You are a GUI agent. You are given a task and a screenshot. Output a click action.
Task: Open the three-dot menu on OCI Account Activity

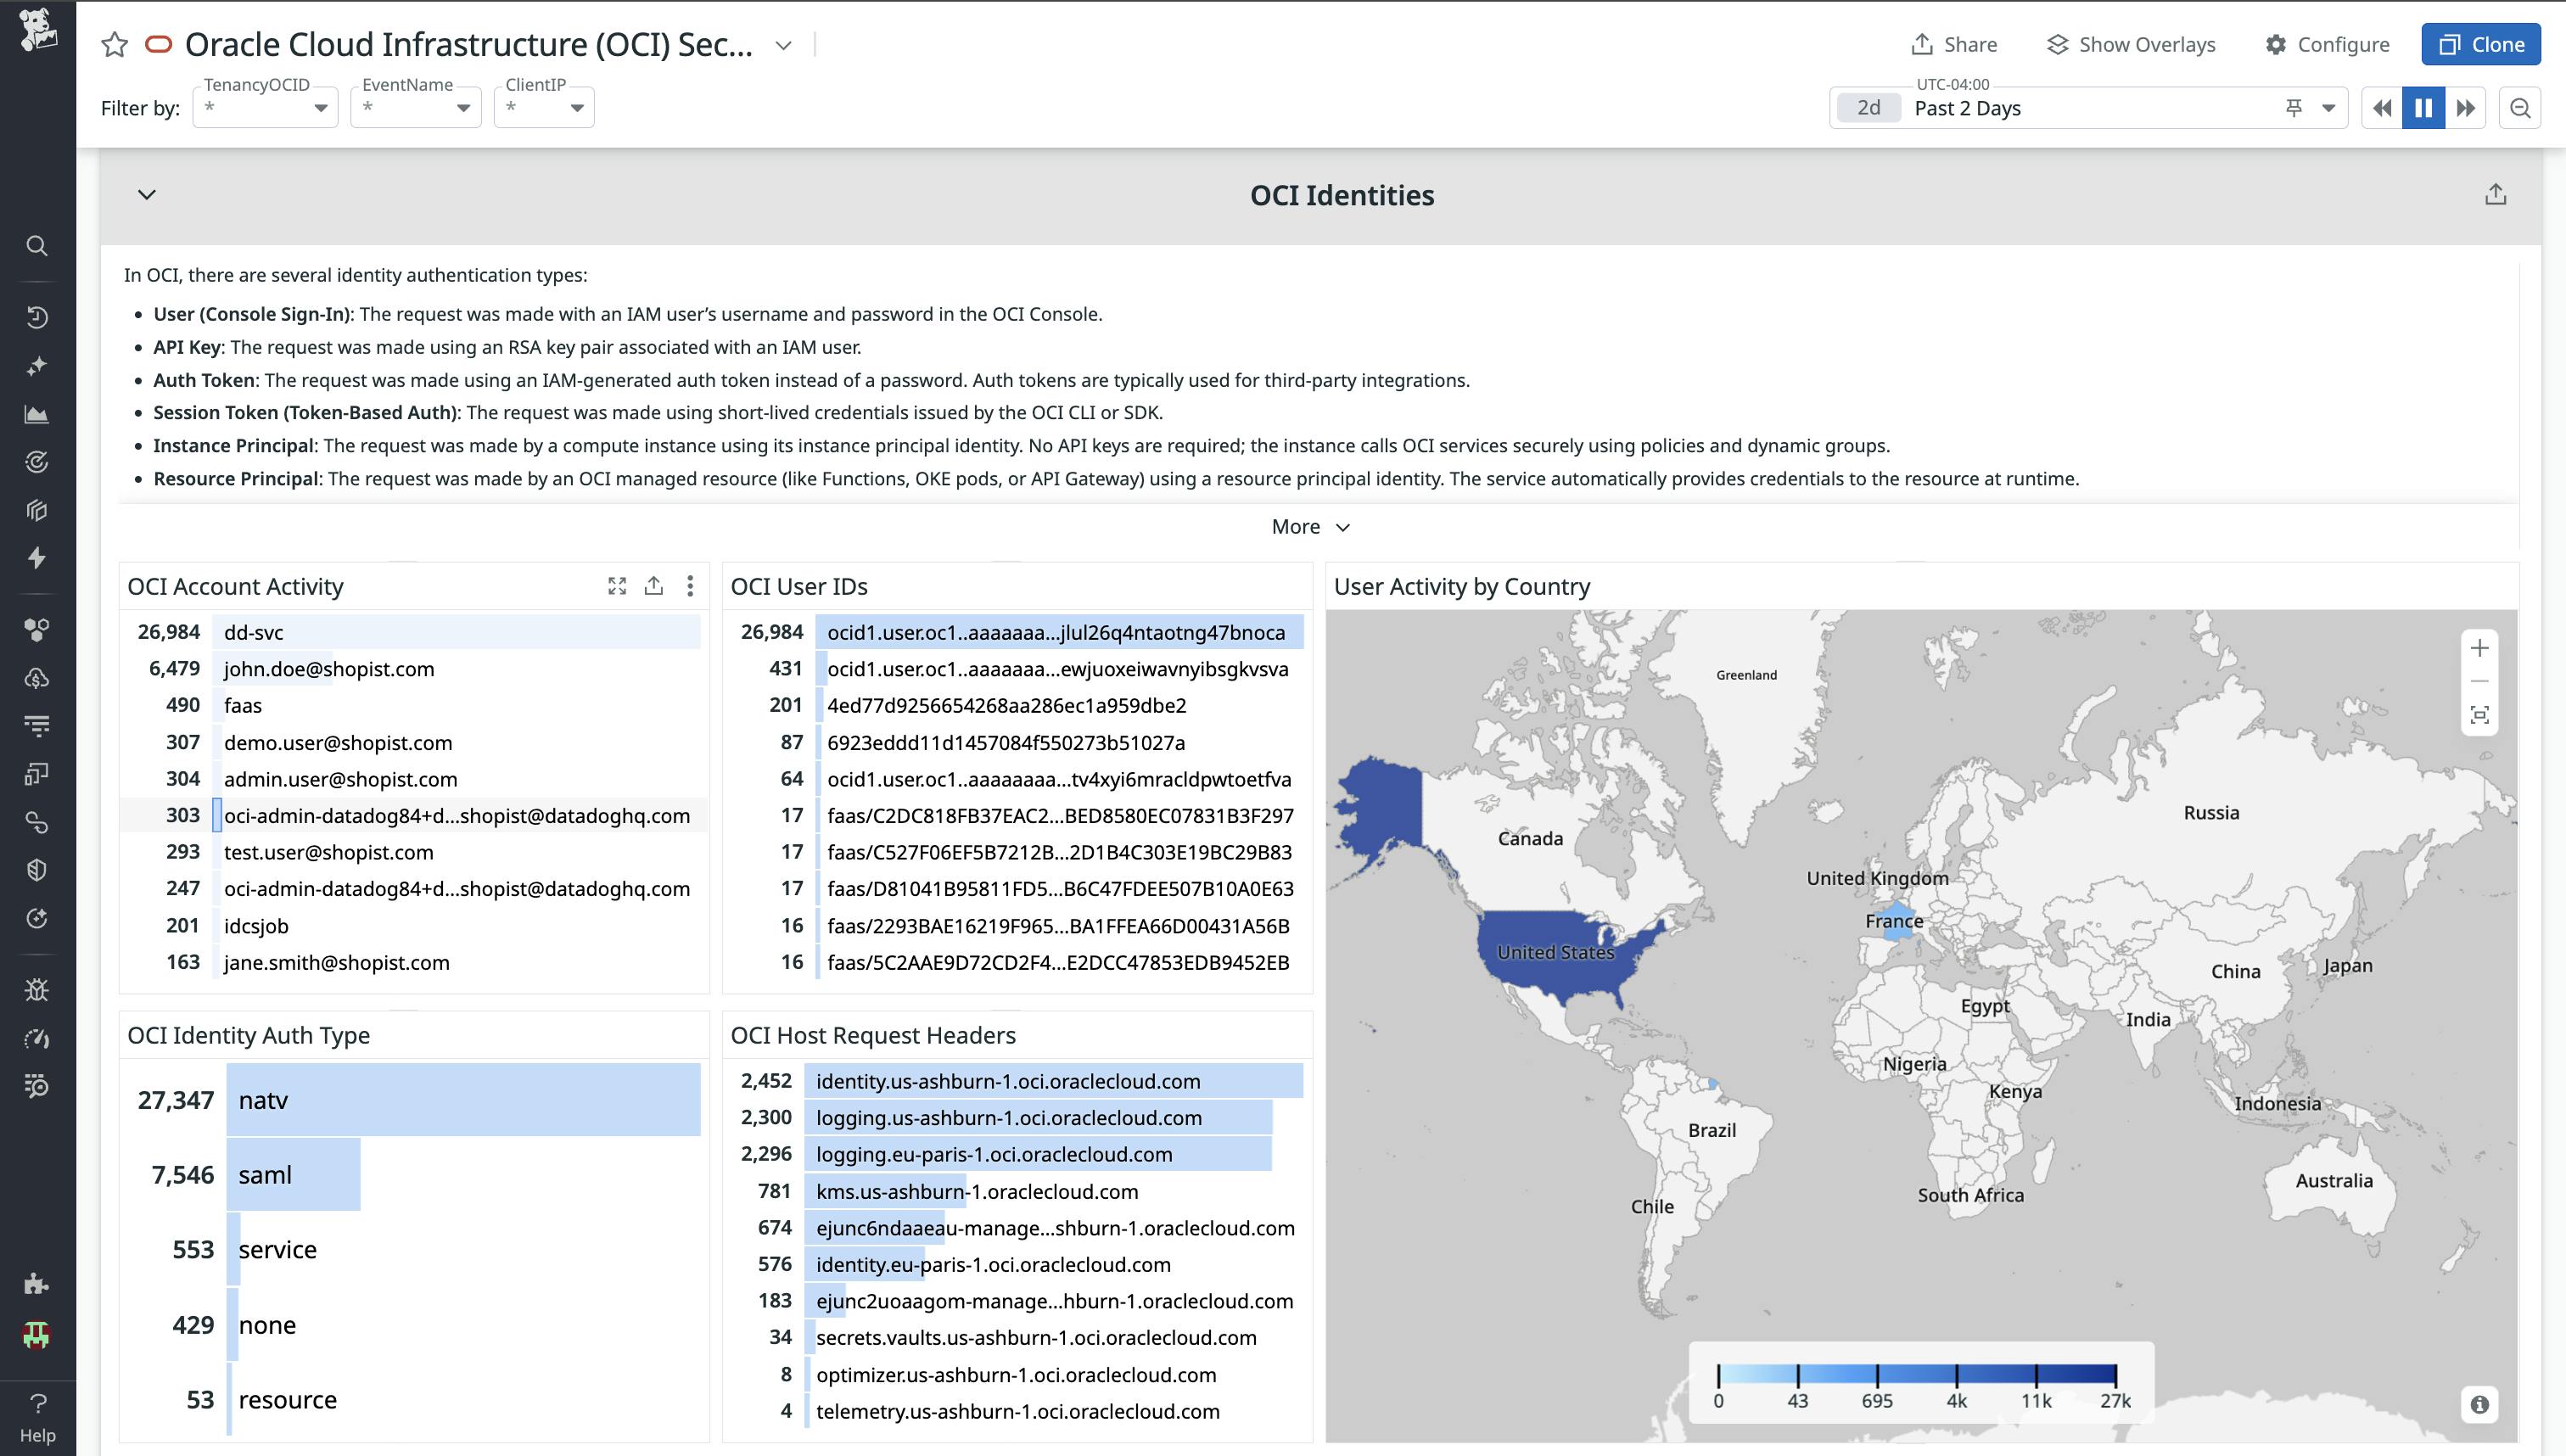[x=690, y=586]
